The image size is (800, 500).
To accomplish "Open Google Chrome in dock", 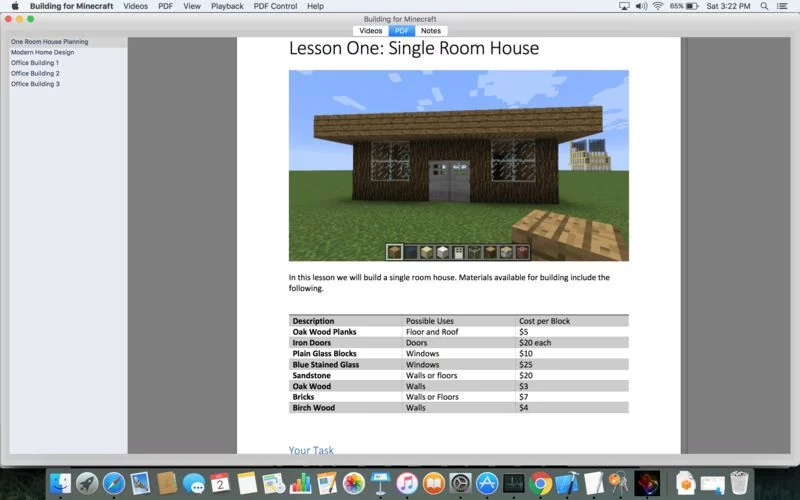I will point(540,483).
